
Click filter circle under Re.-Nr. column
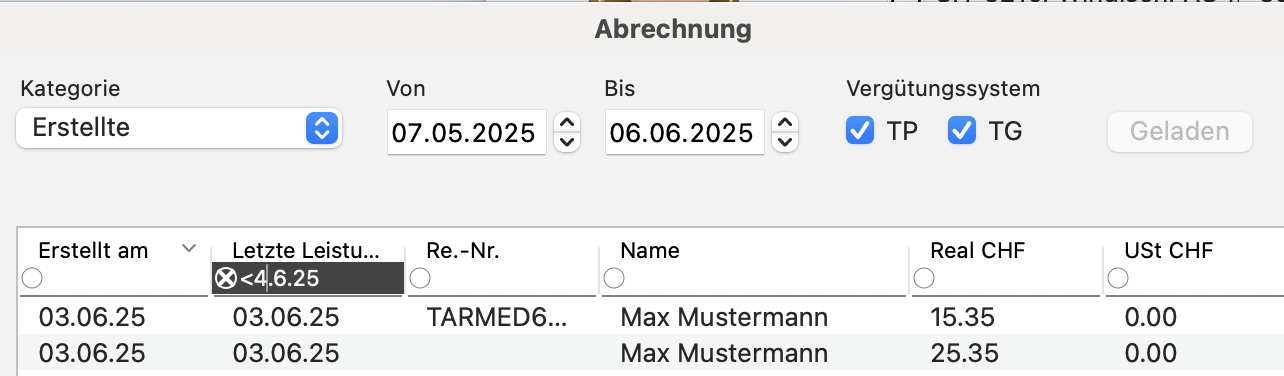pos(420,278)
